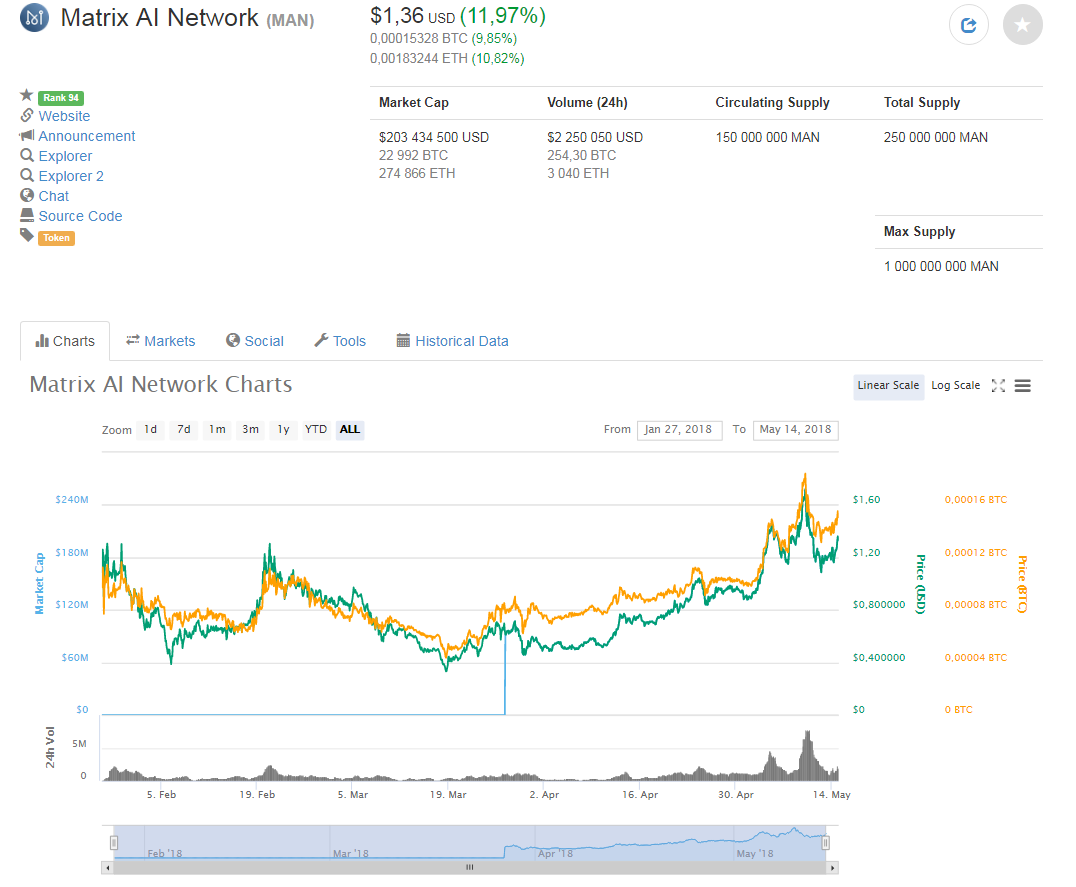This screenshot has width=1076, height=887.
Task: Click the right handle of the range navigator
Action: point(826,842)
